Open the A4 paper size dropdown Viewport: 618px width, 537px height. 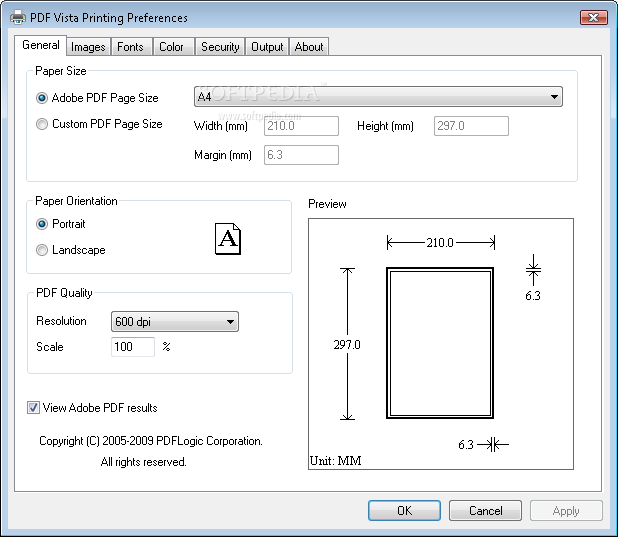378,97
